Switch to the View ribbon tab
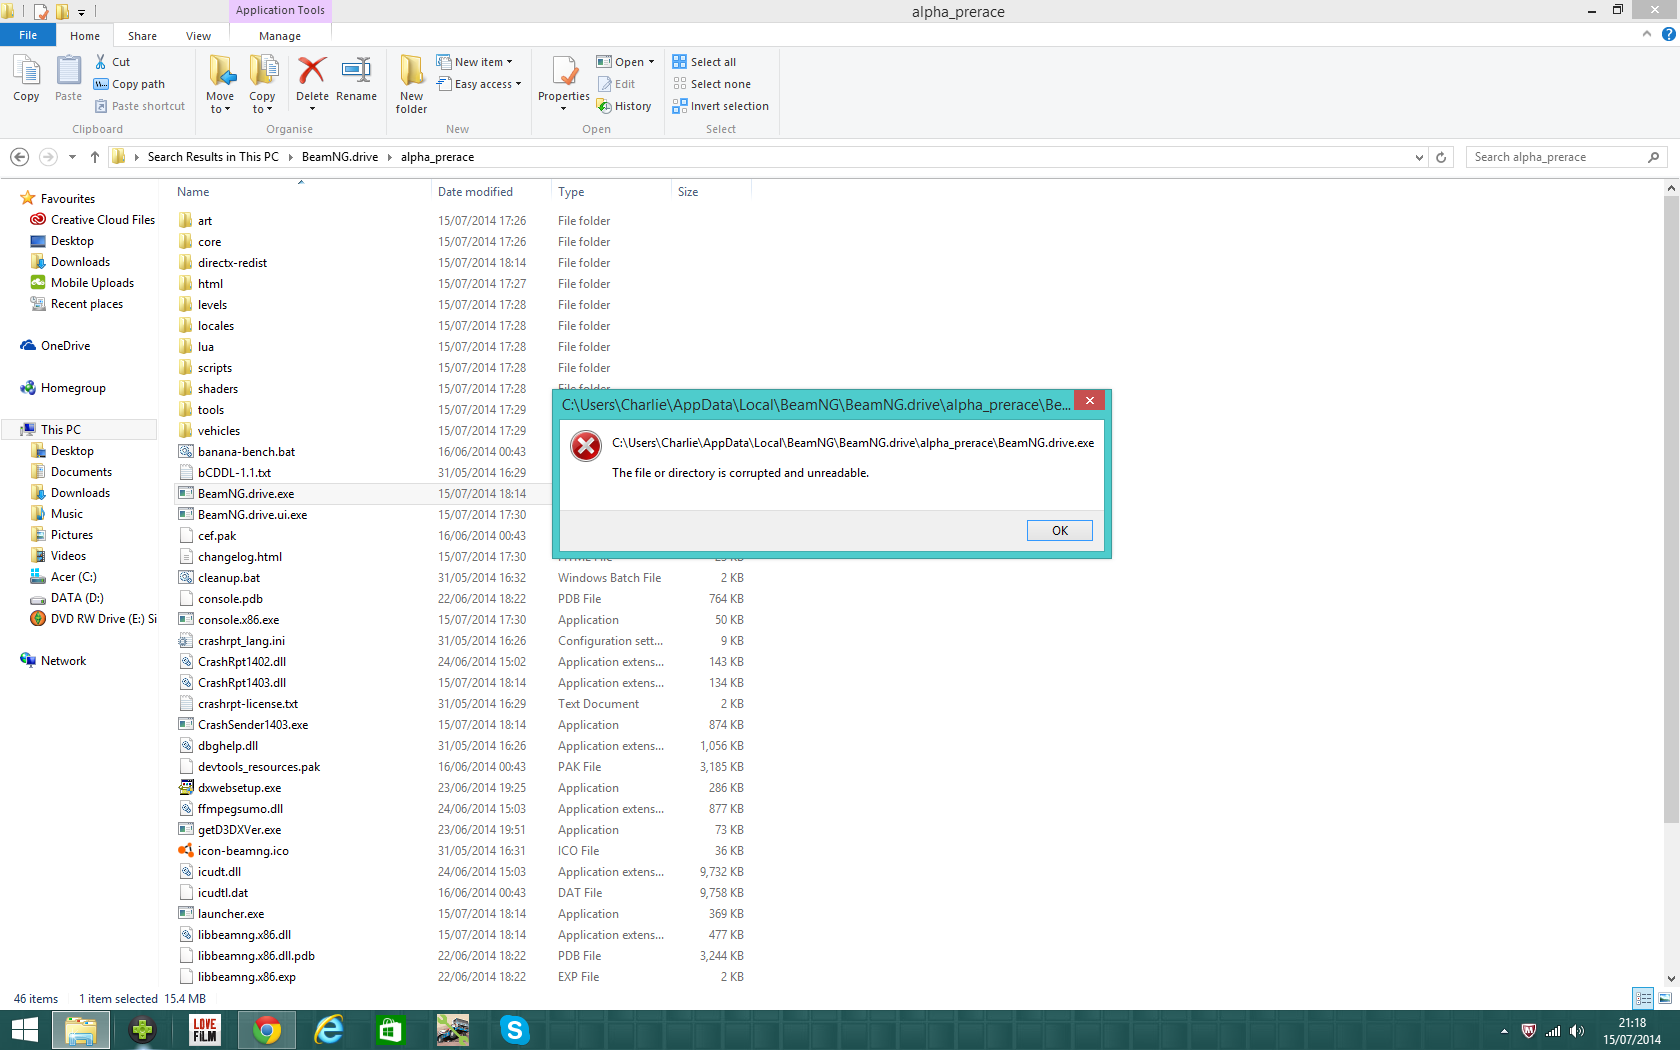 (198, 36)
